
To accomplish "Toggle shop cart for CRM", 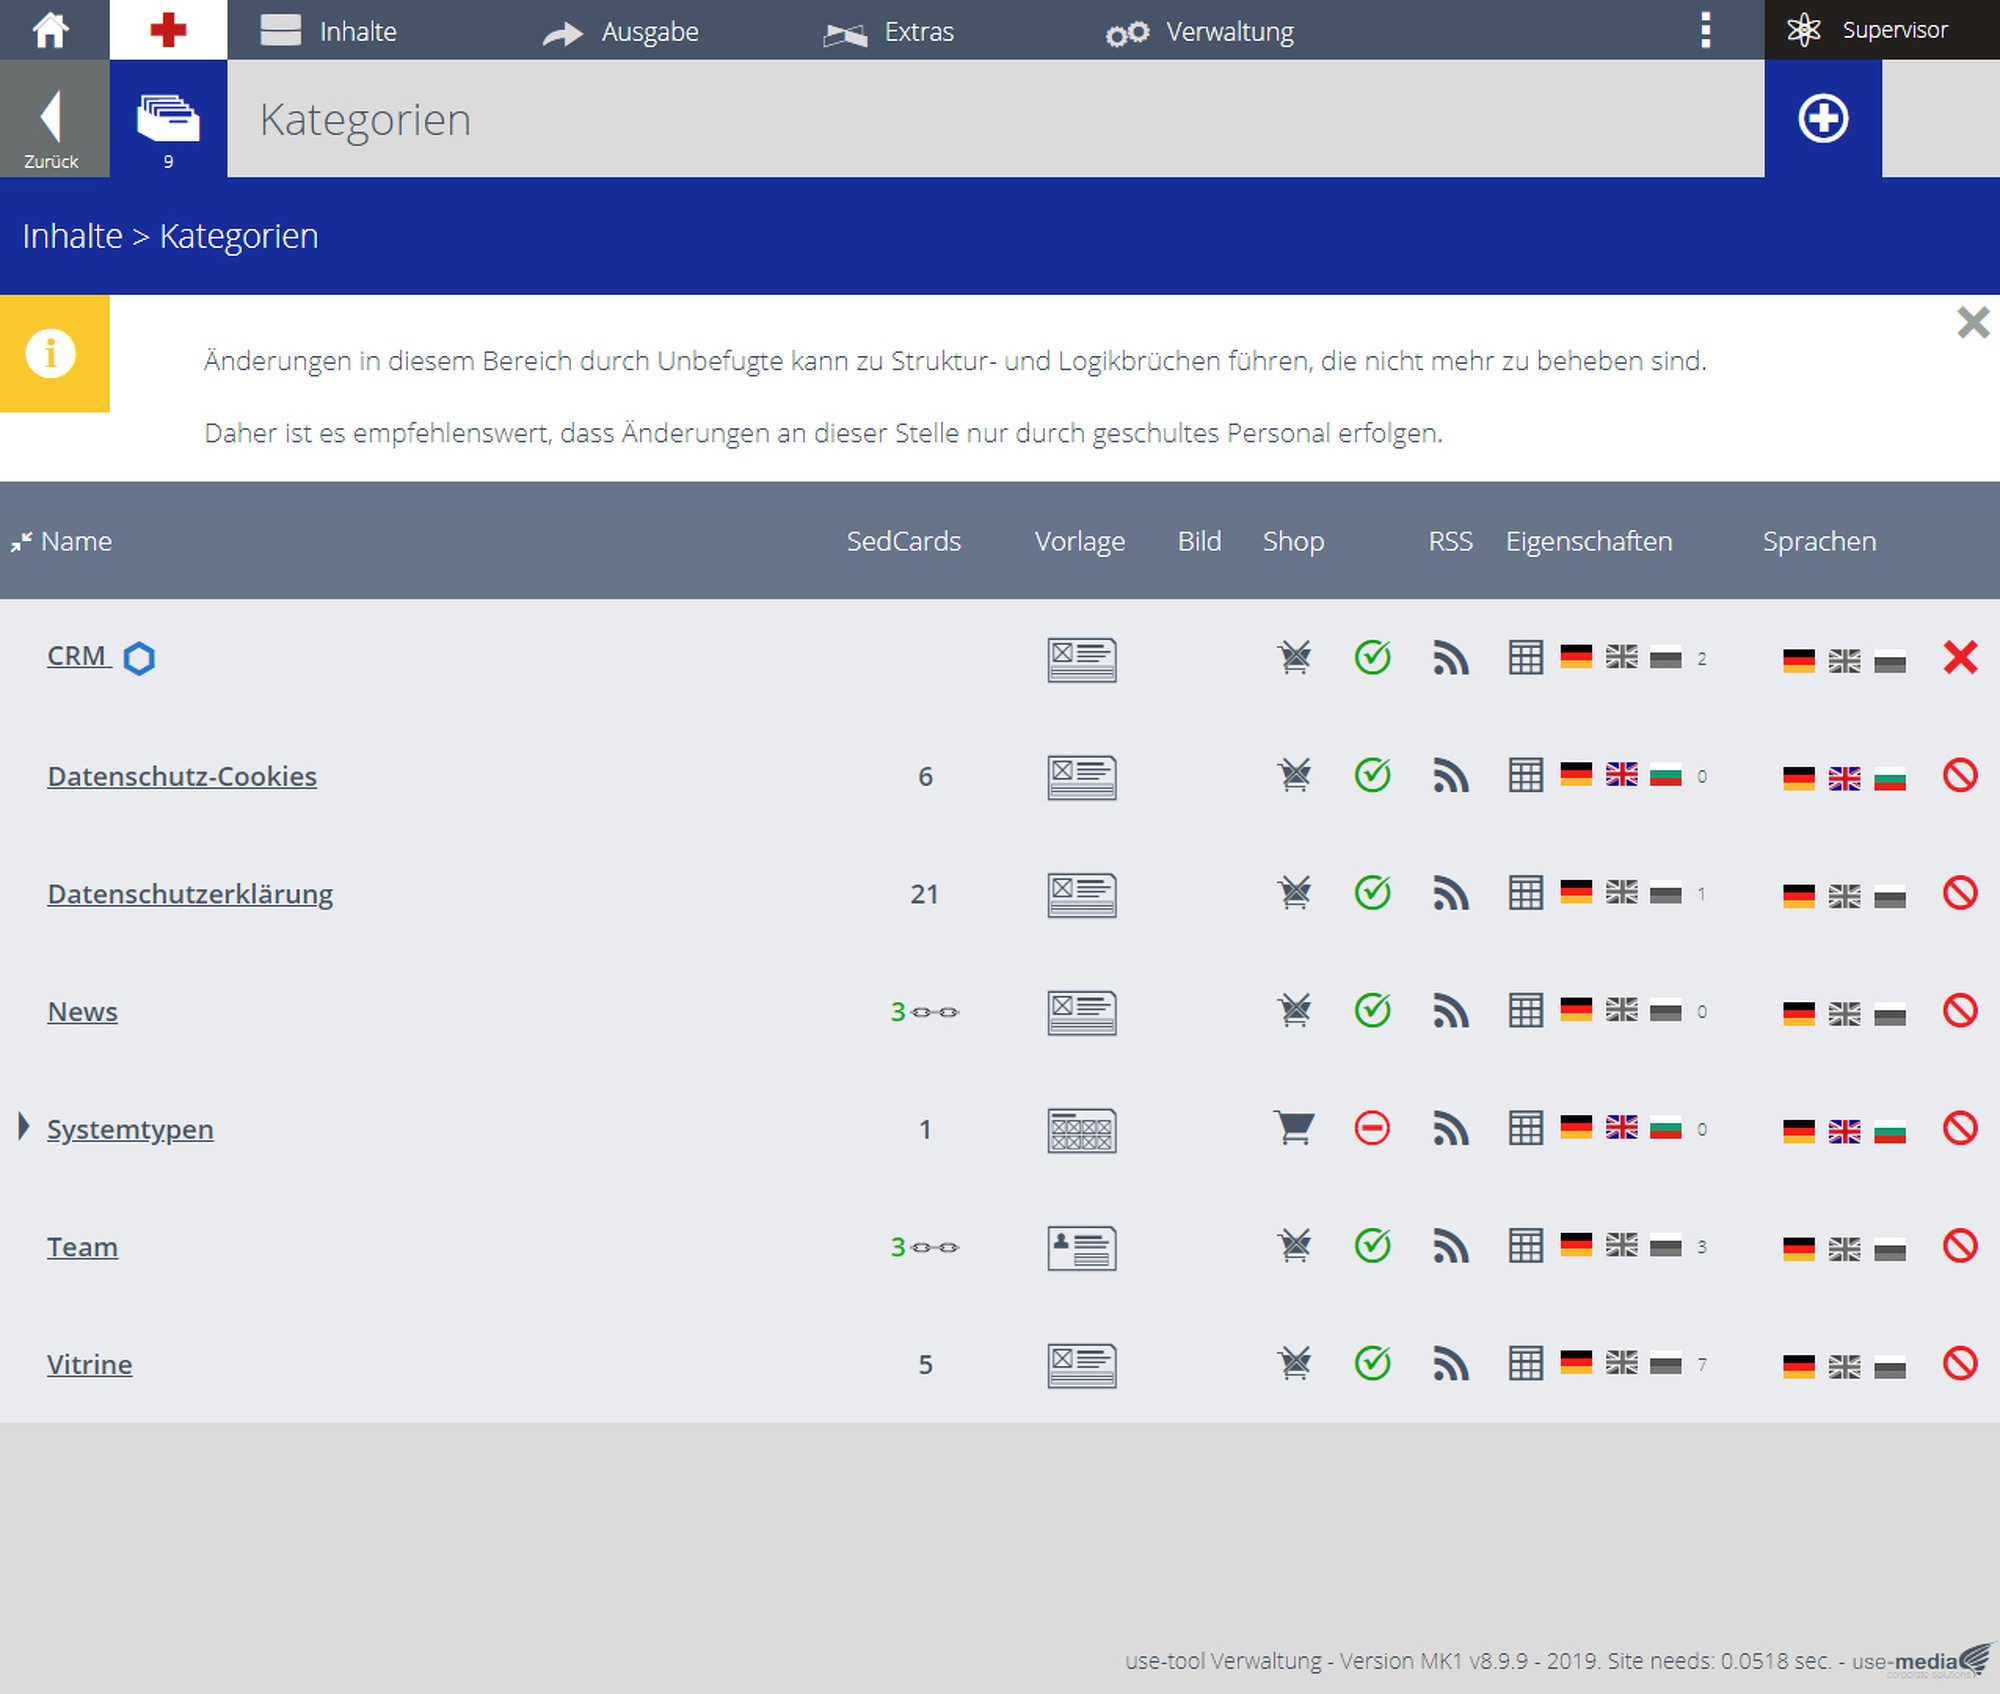I will click(x=1294, y=657).
